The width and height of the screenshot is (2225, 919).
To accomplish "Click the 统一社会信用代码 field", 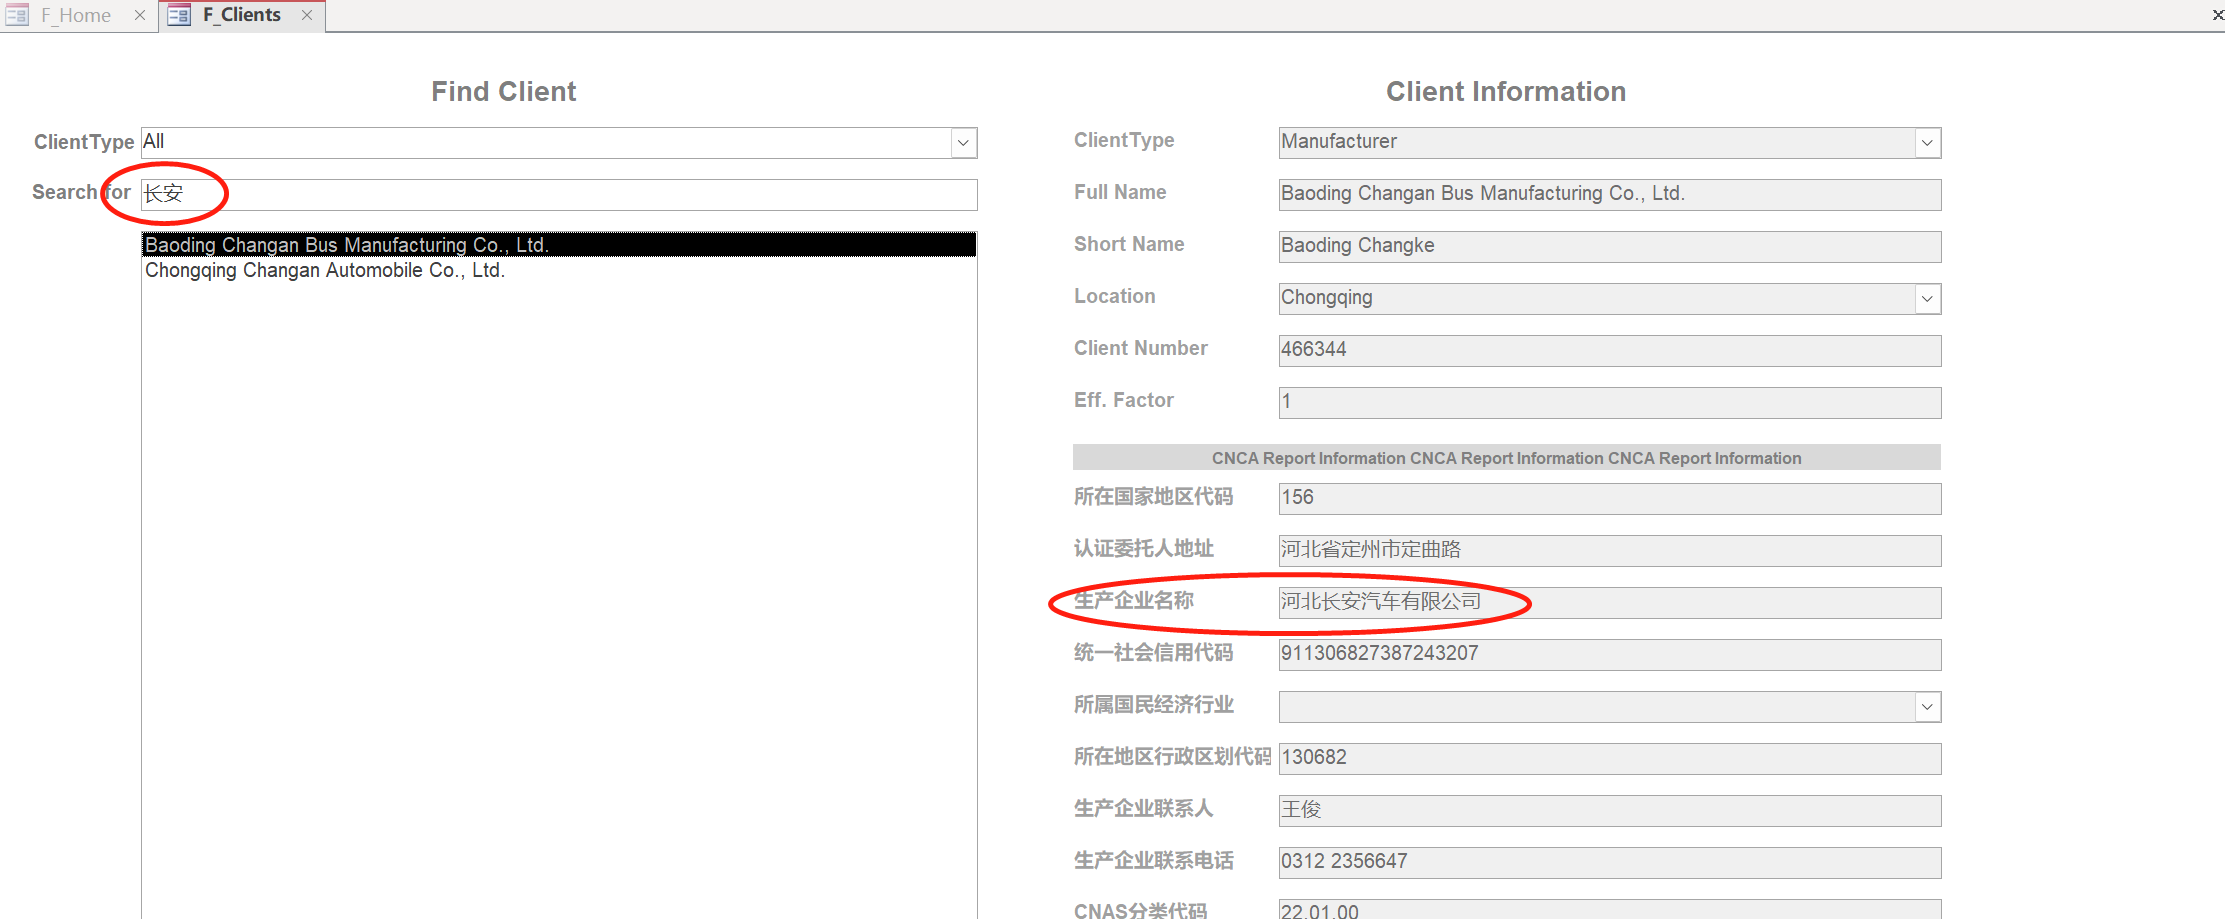I will (x=1610, y=655).
